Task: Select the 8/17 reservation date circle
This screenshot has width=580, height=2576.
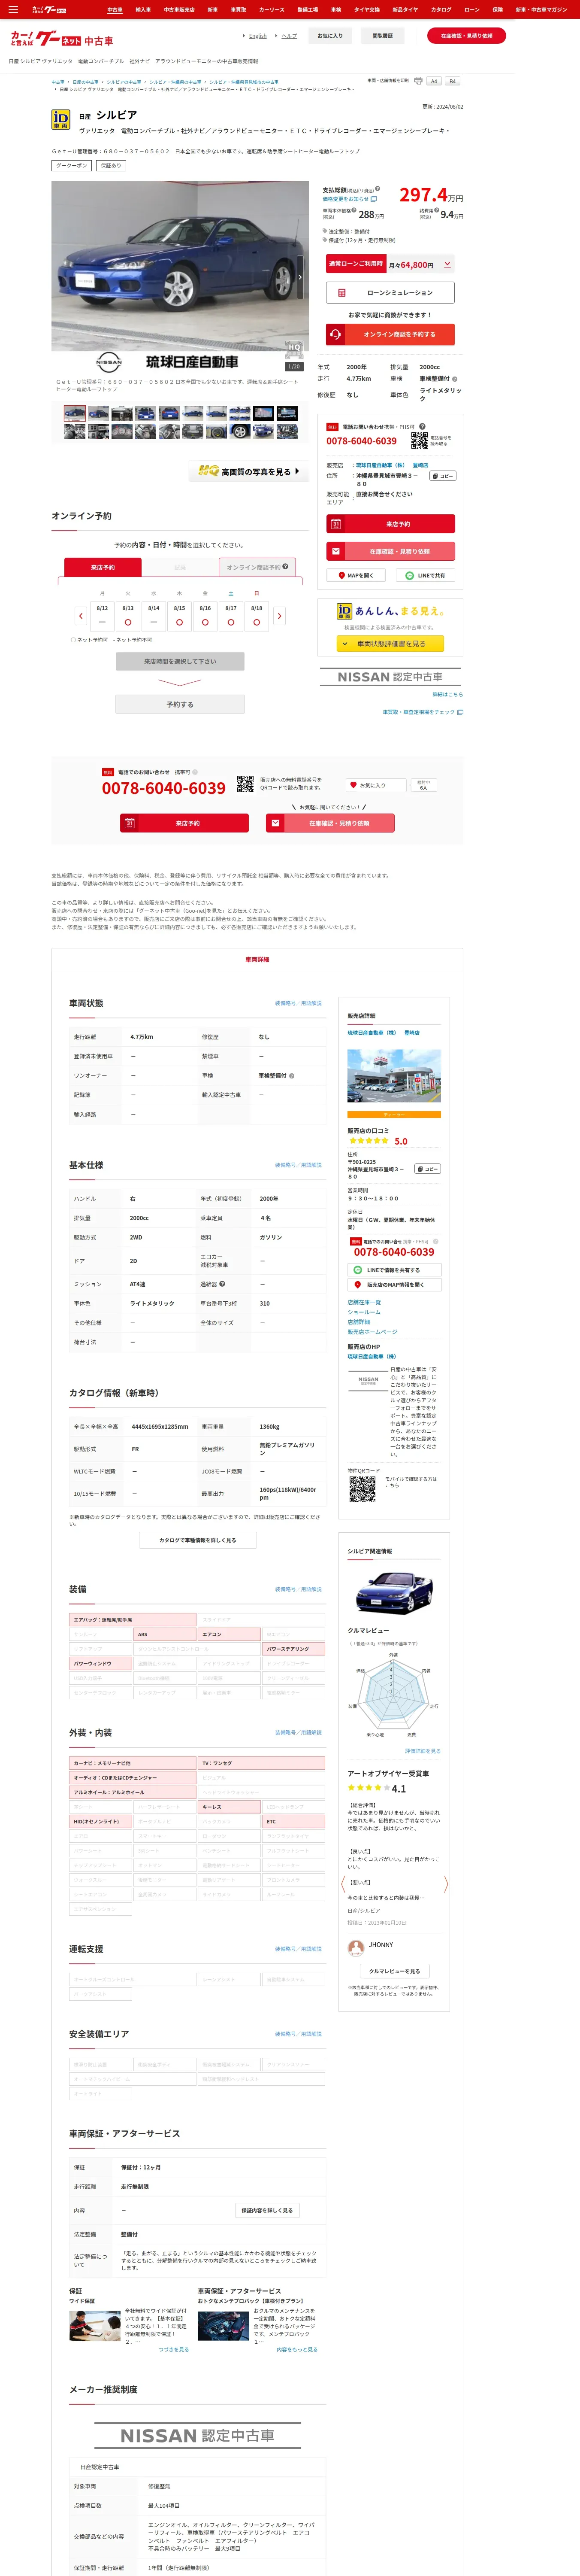Action: [231, 622]
